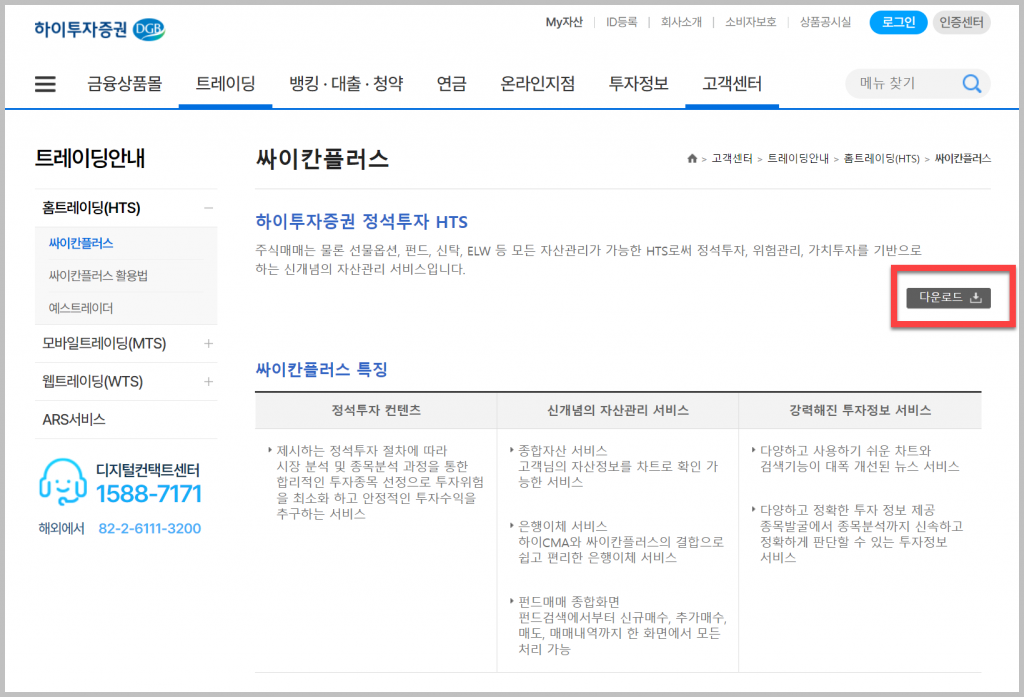Viewport: 1024px width, 697px height.
Task: Click the 신개념의 자산관리 서비스 header
Action: [618, 410]
